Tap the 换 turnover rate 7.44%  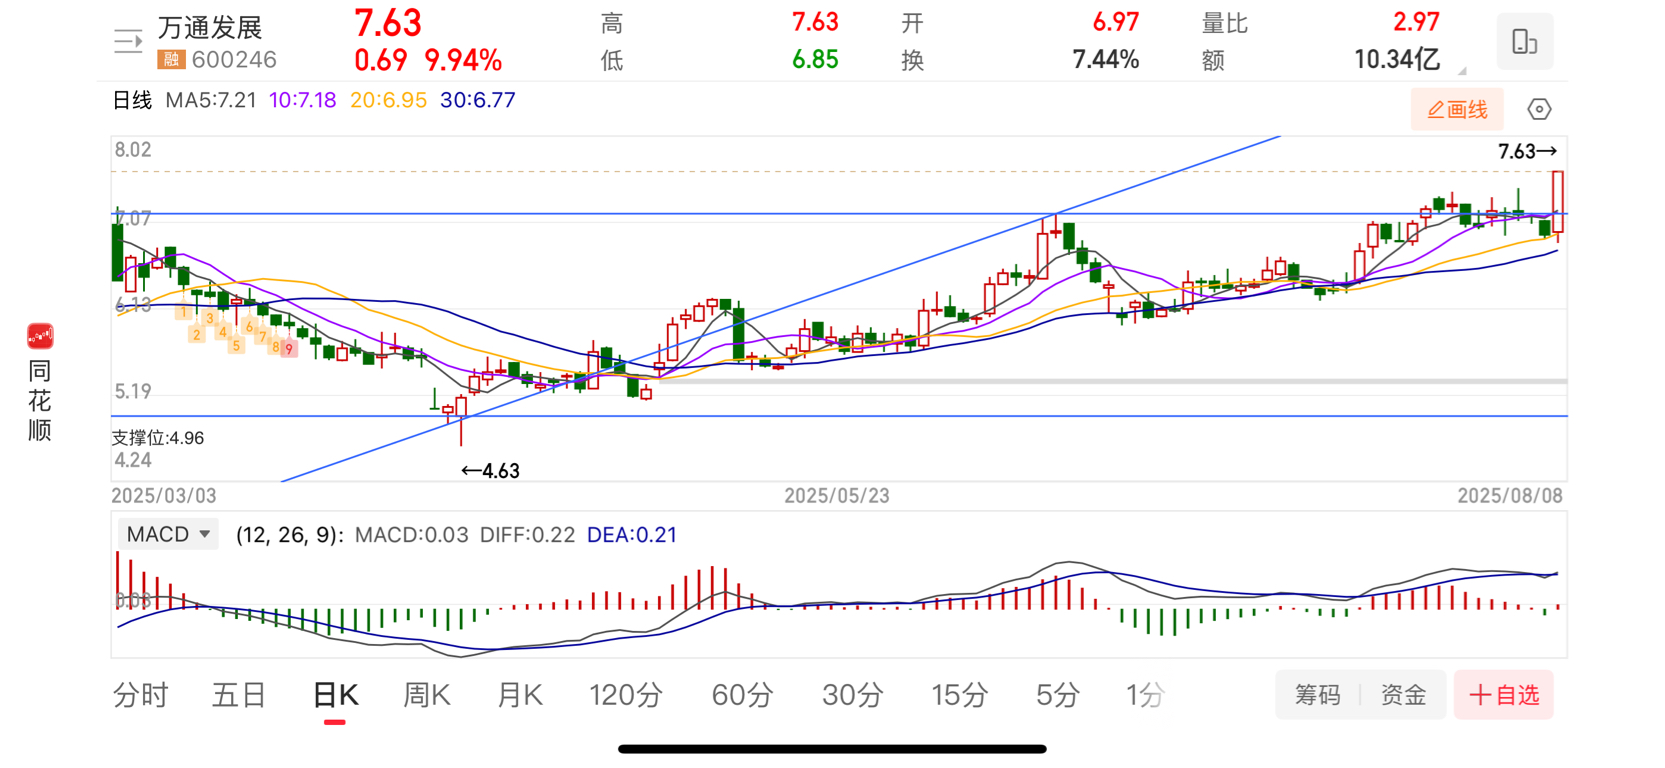[1106, 60]
